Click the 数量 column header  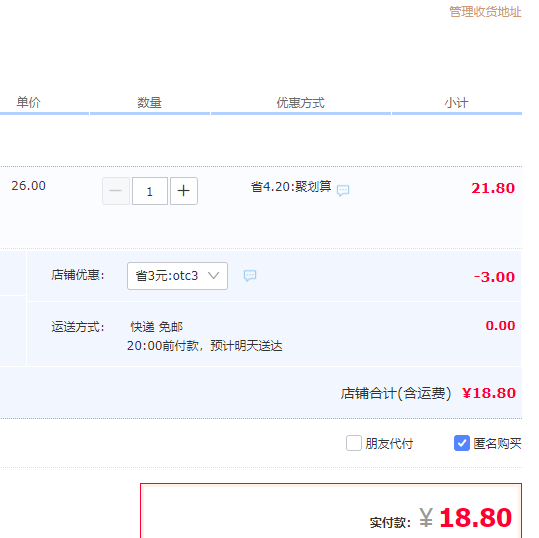150,102
